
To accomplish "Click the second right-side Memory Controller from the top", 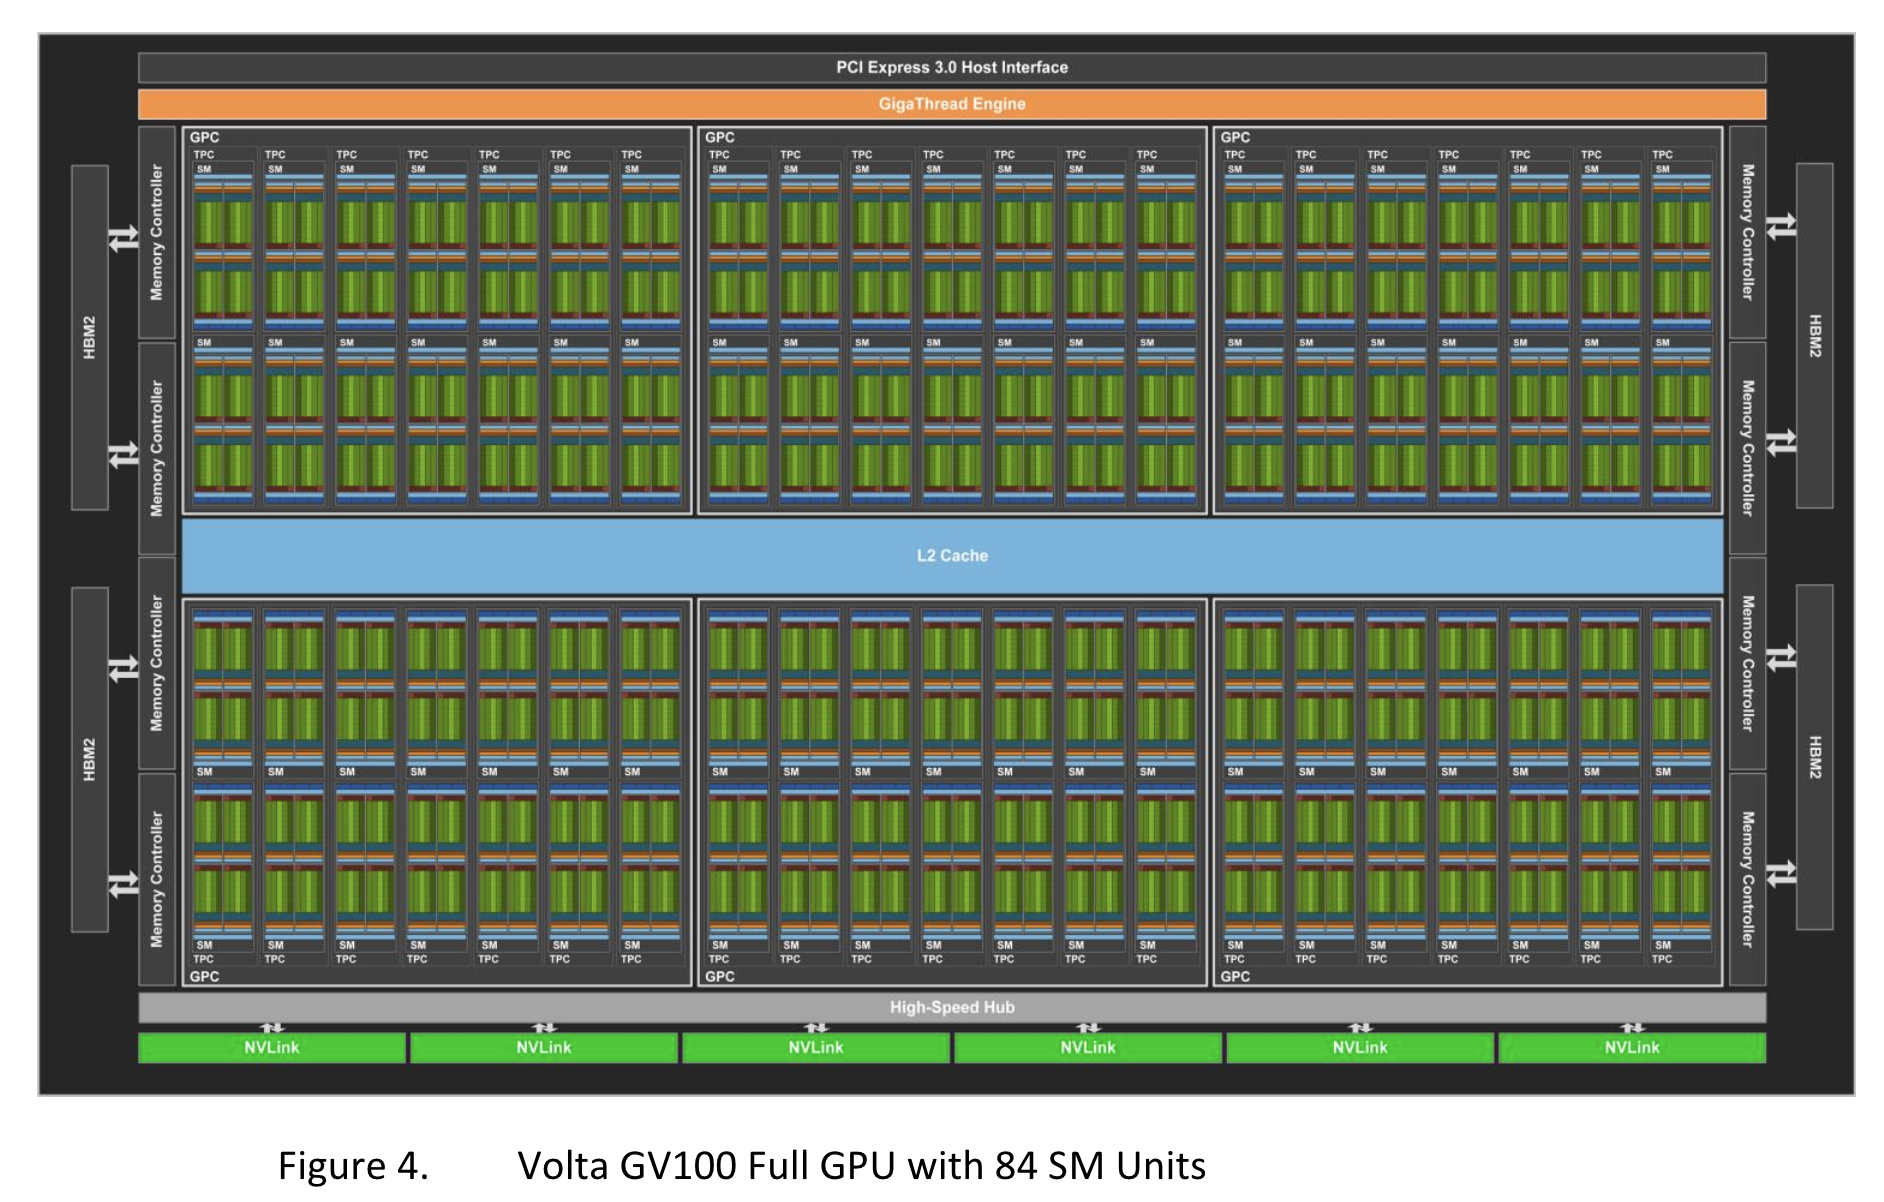I will click(x=1748, y=449).
